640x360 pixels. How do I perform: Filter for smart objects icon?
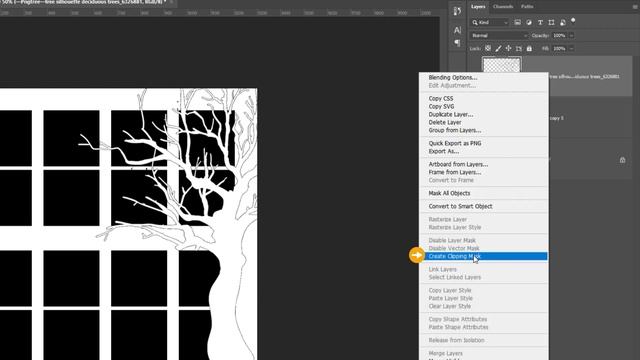(563, 22)
